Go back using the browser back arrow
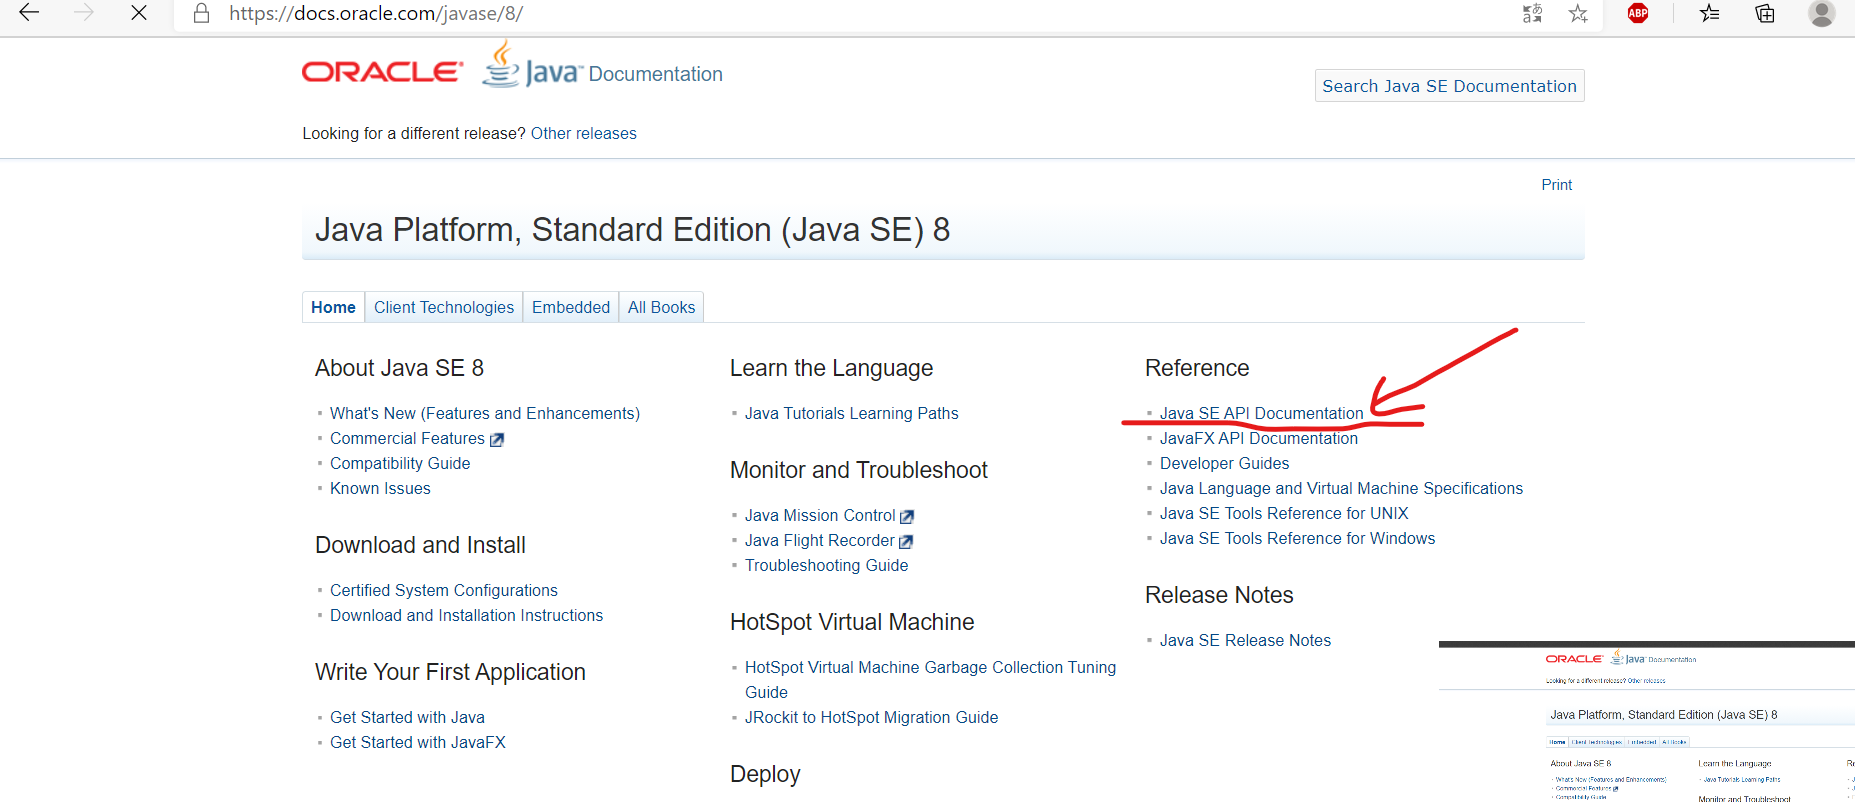Image resolution: width=1855 pixels, height=802 pixels. (x=29, y=13)
